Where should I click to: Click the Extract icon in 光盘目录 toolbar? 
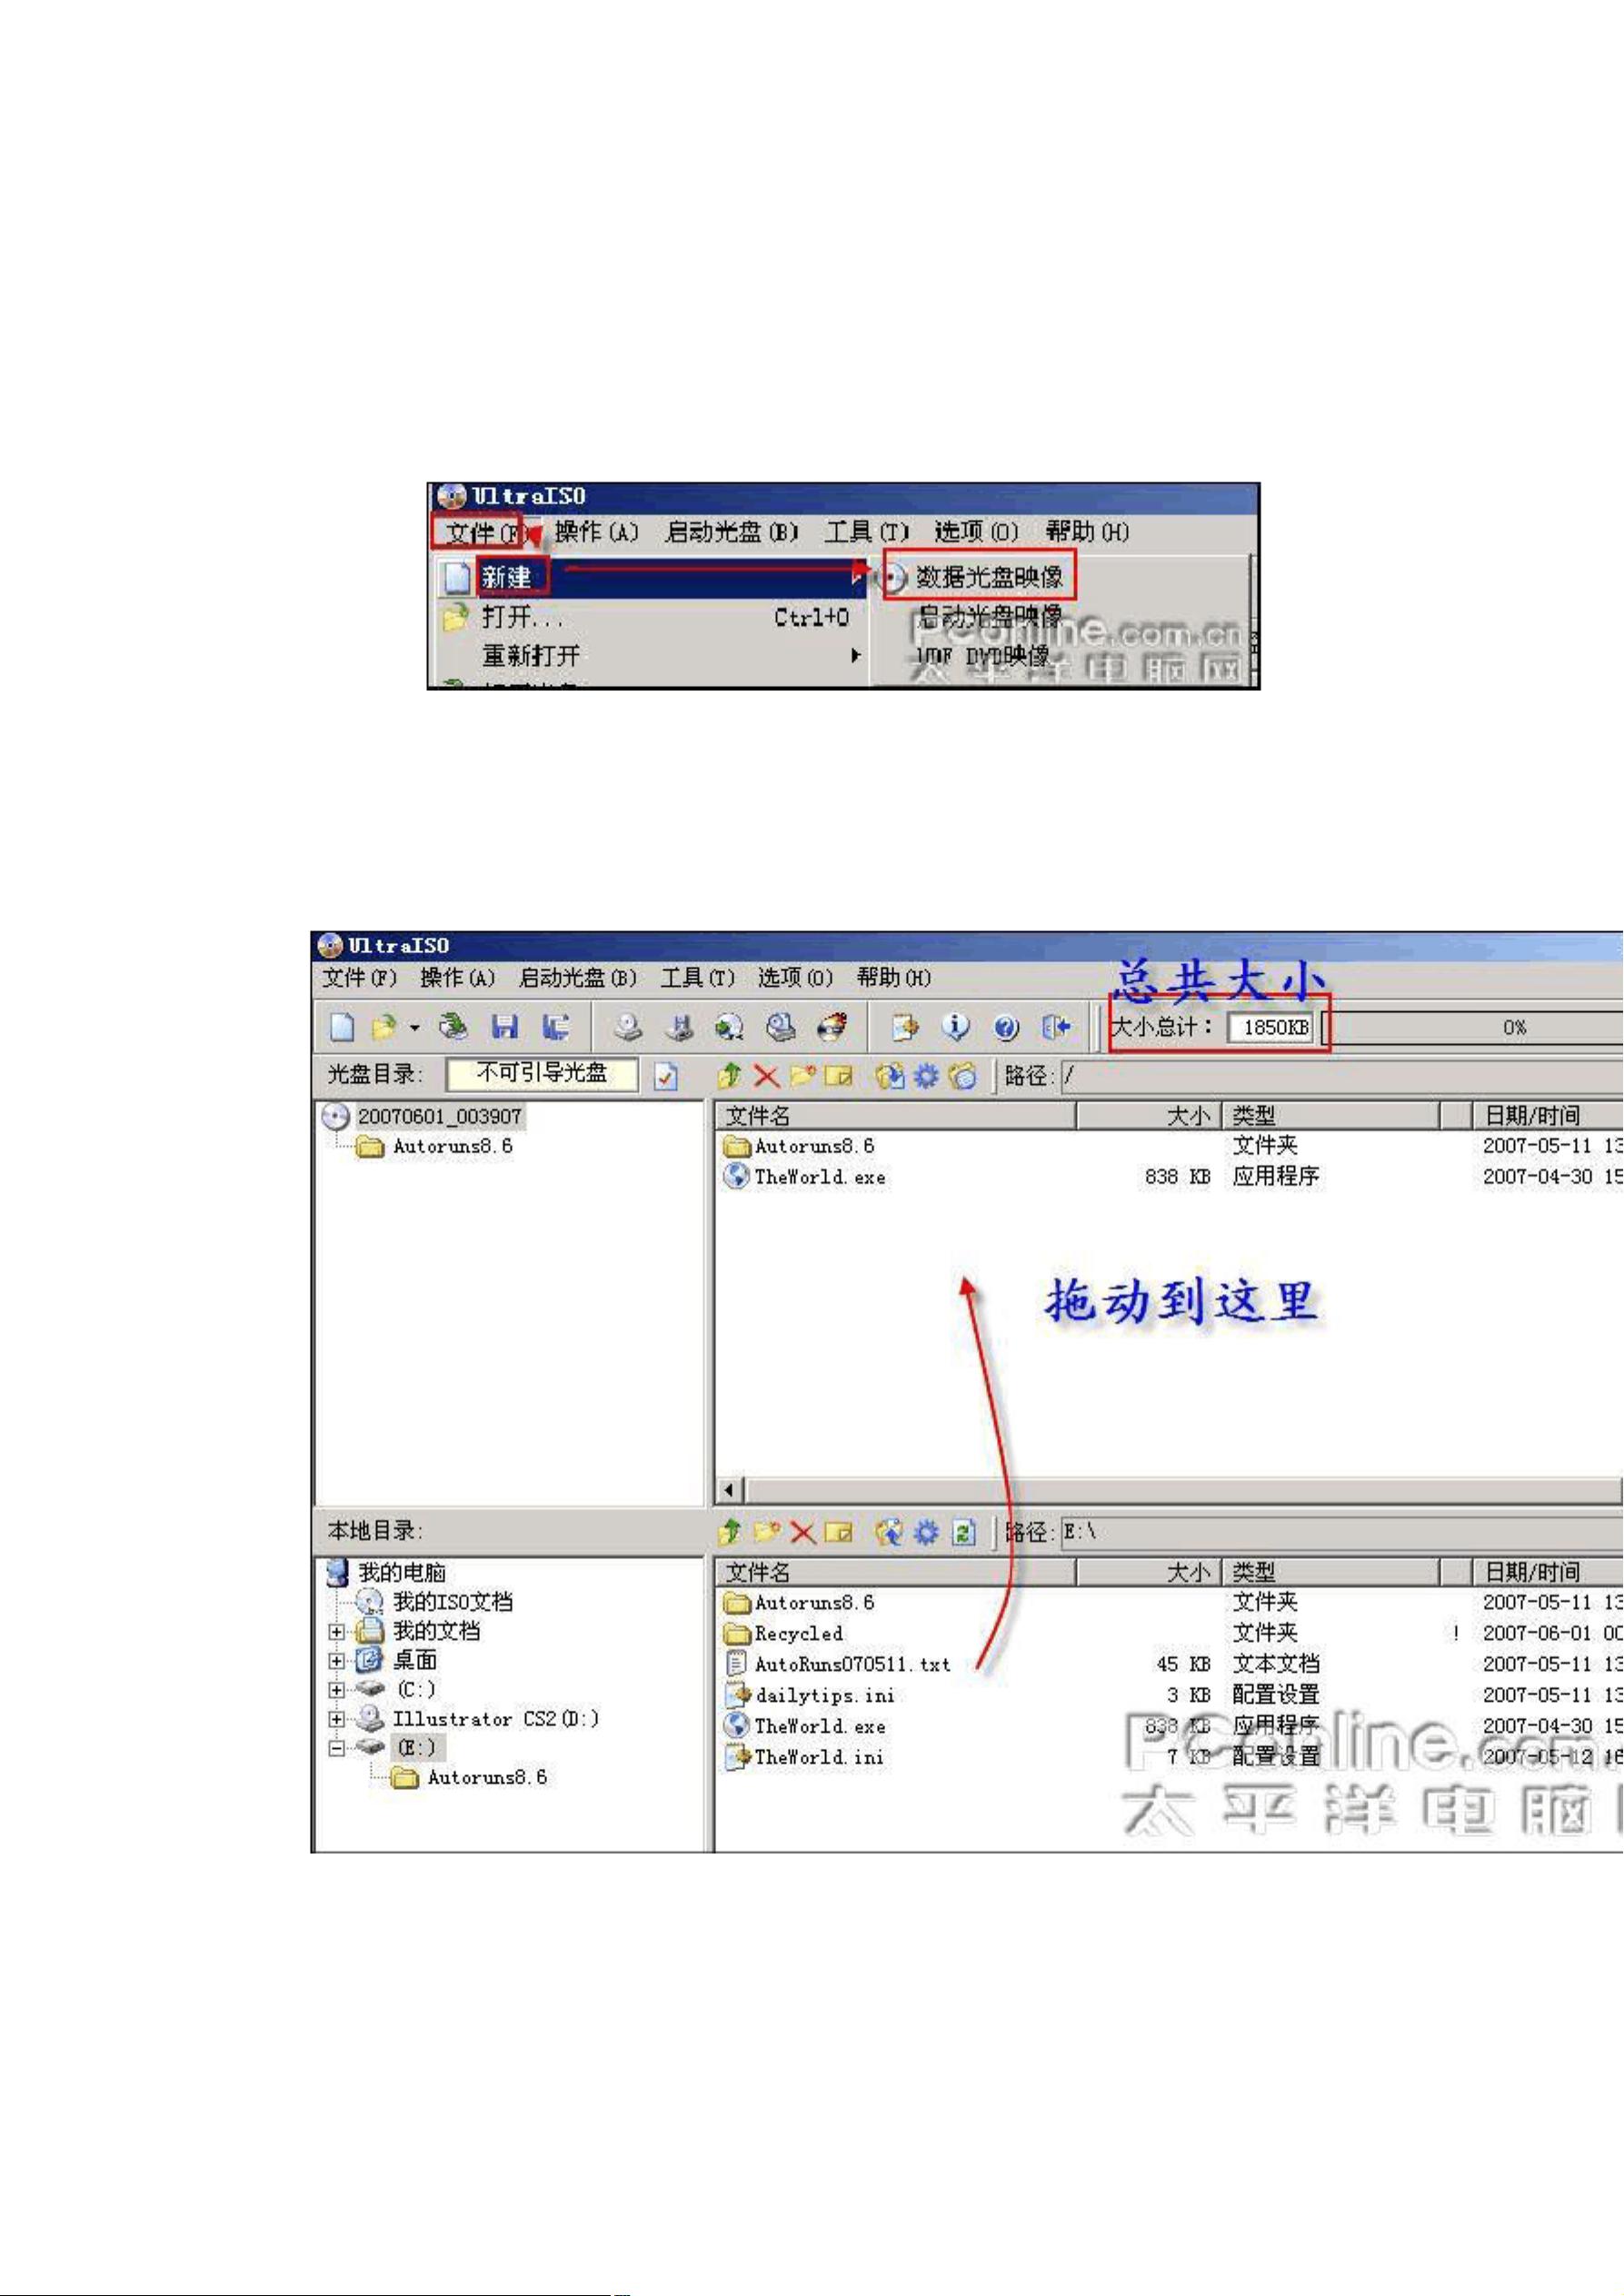point(889,1076)
